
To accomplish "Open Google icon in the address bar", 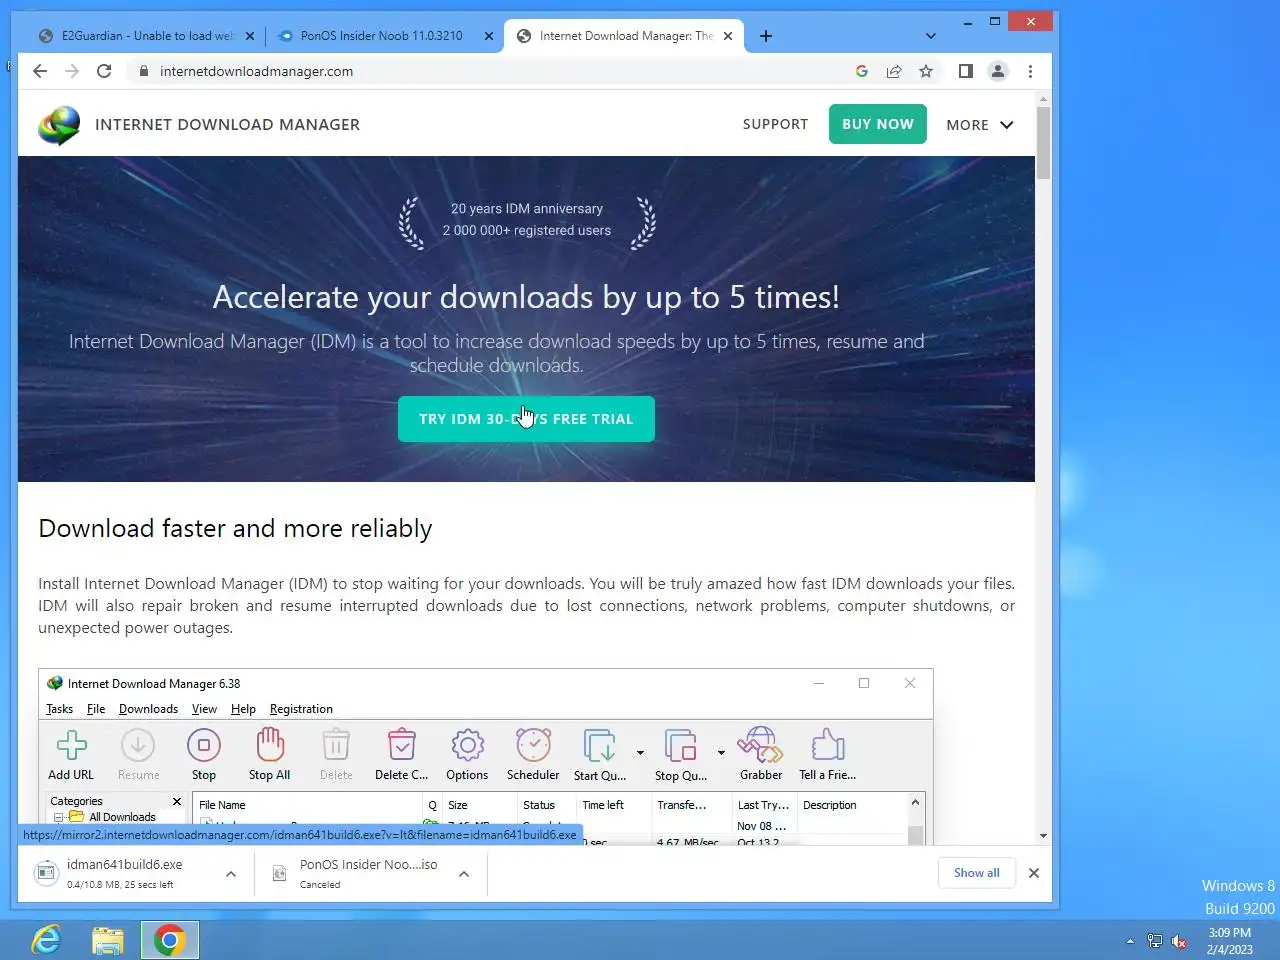I will pyautogui.click(x=862, y=71).
